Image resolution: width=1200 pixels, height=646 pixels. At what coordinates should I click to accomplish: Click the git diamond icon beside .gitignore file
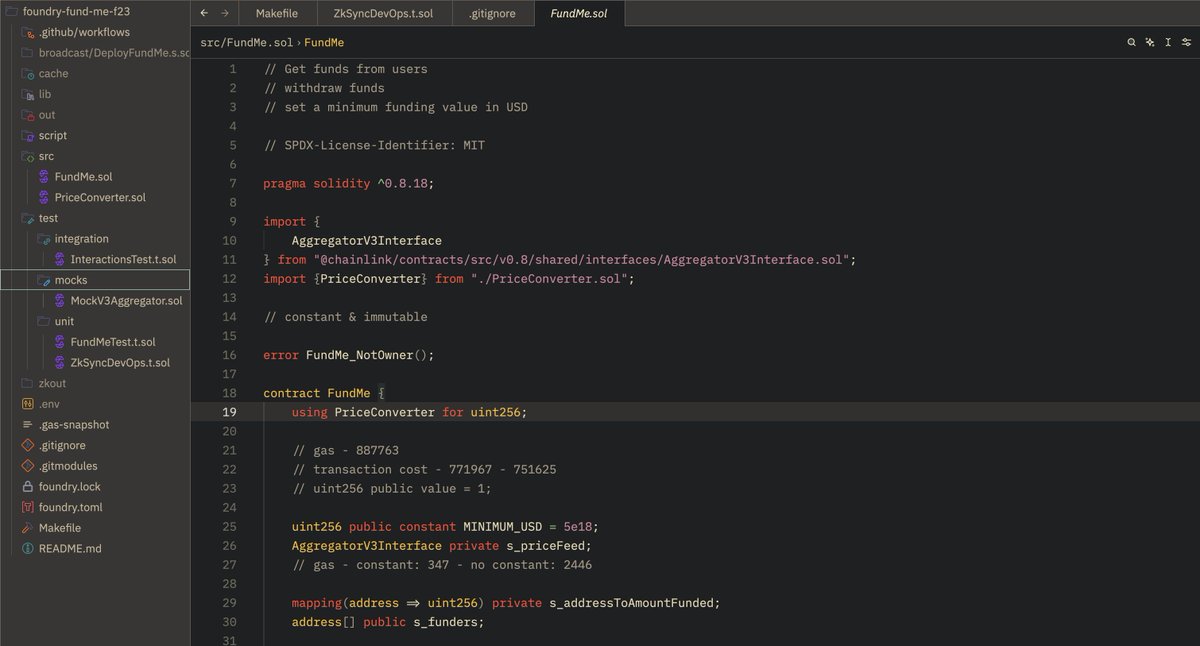point(28,445)
